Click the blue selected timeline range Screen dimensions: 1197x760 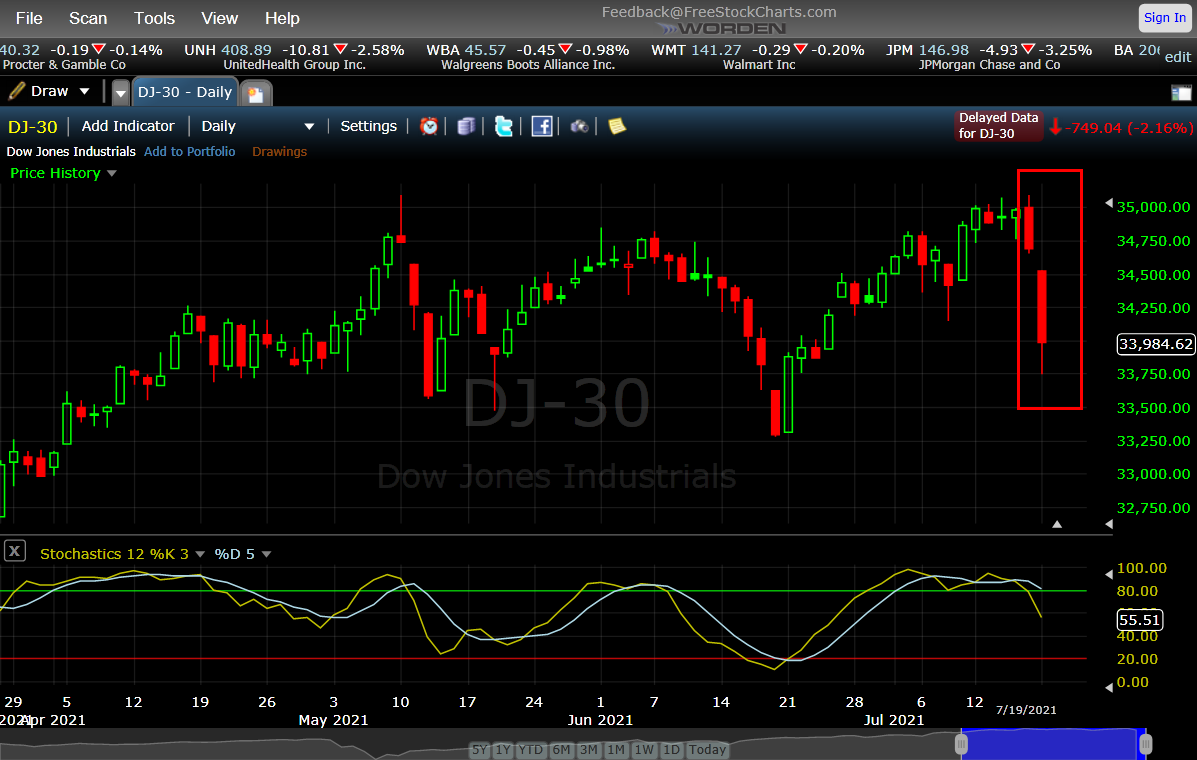(1053, 743)
